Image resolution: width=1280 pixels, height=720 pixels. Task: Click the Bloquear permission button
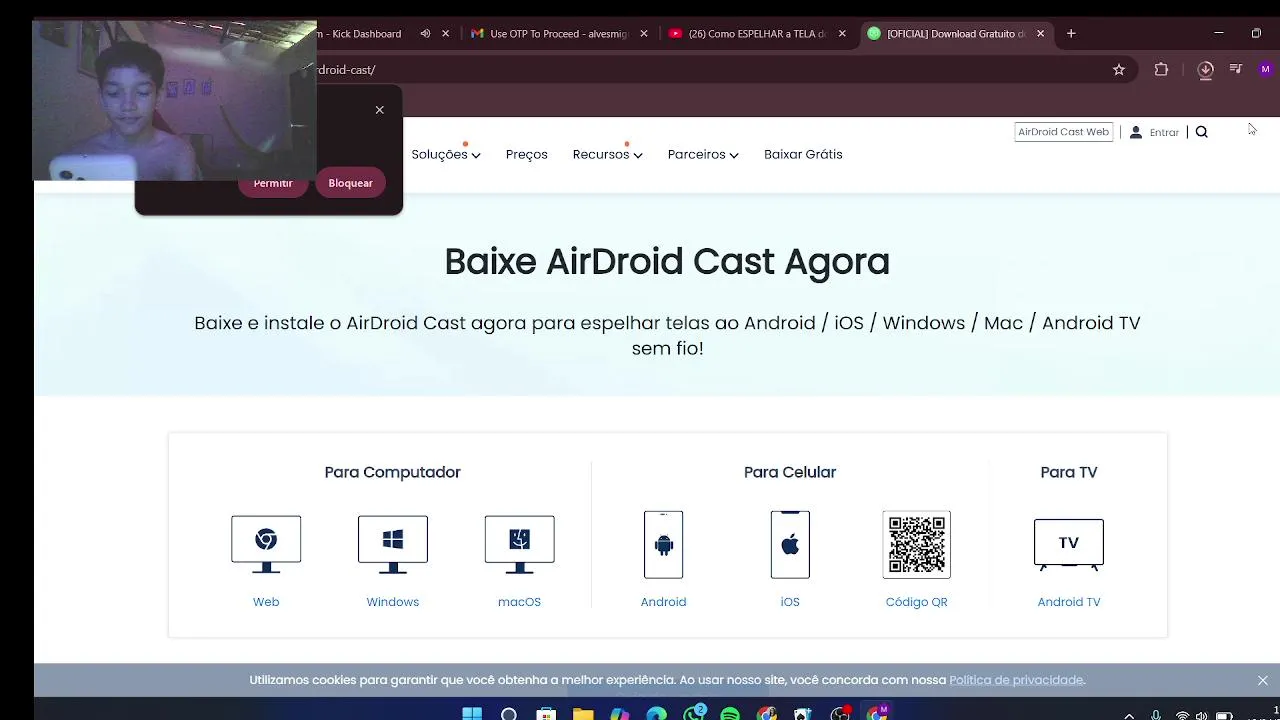(x=350, y=183)
